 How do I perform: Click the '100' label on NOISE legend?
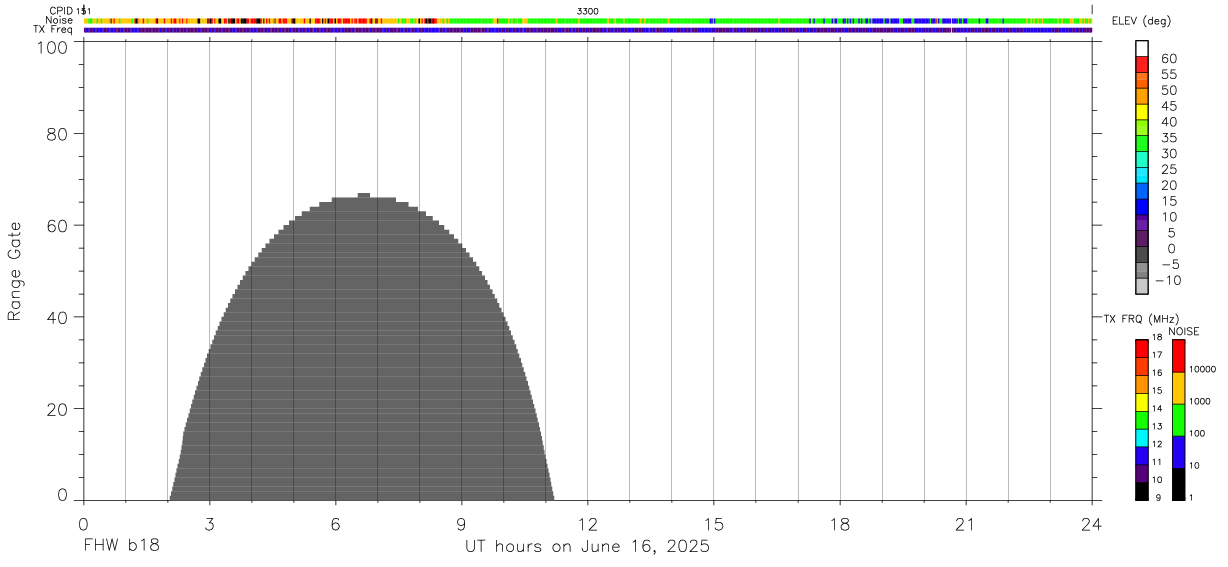(x=1197, y=434)
